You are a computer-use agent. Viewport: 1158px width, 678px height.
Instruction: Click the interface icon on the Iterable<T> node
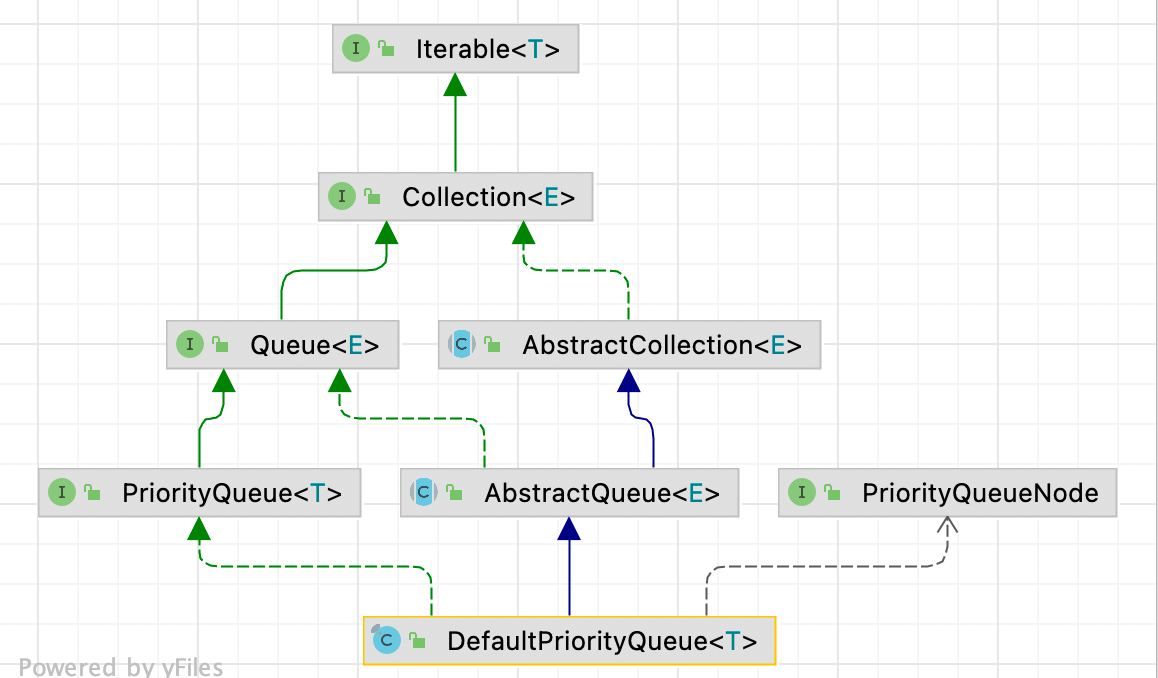tap(356, 49)
